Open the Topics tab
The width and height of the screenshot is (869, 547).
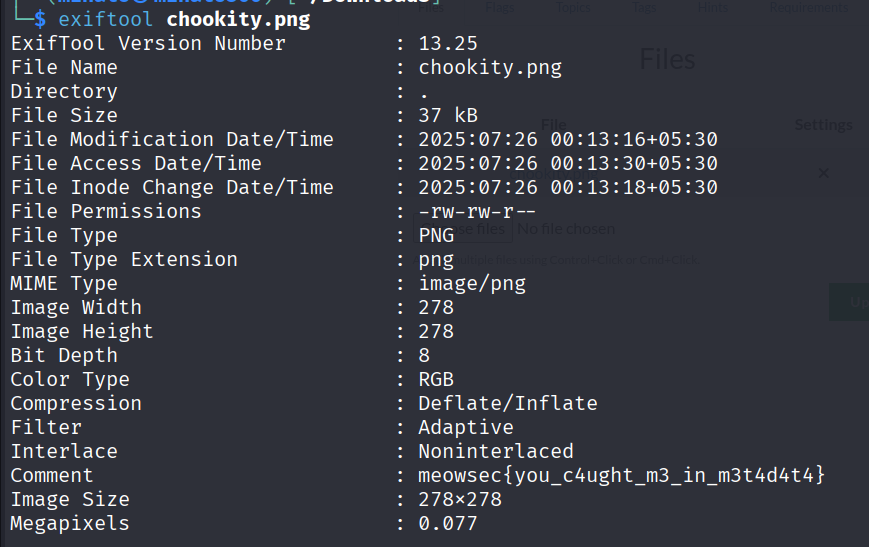572,8
